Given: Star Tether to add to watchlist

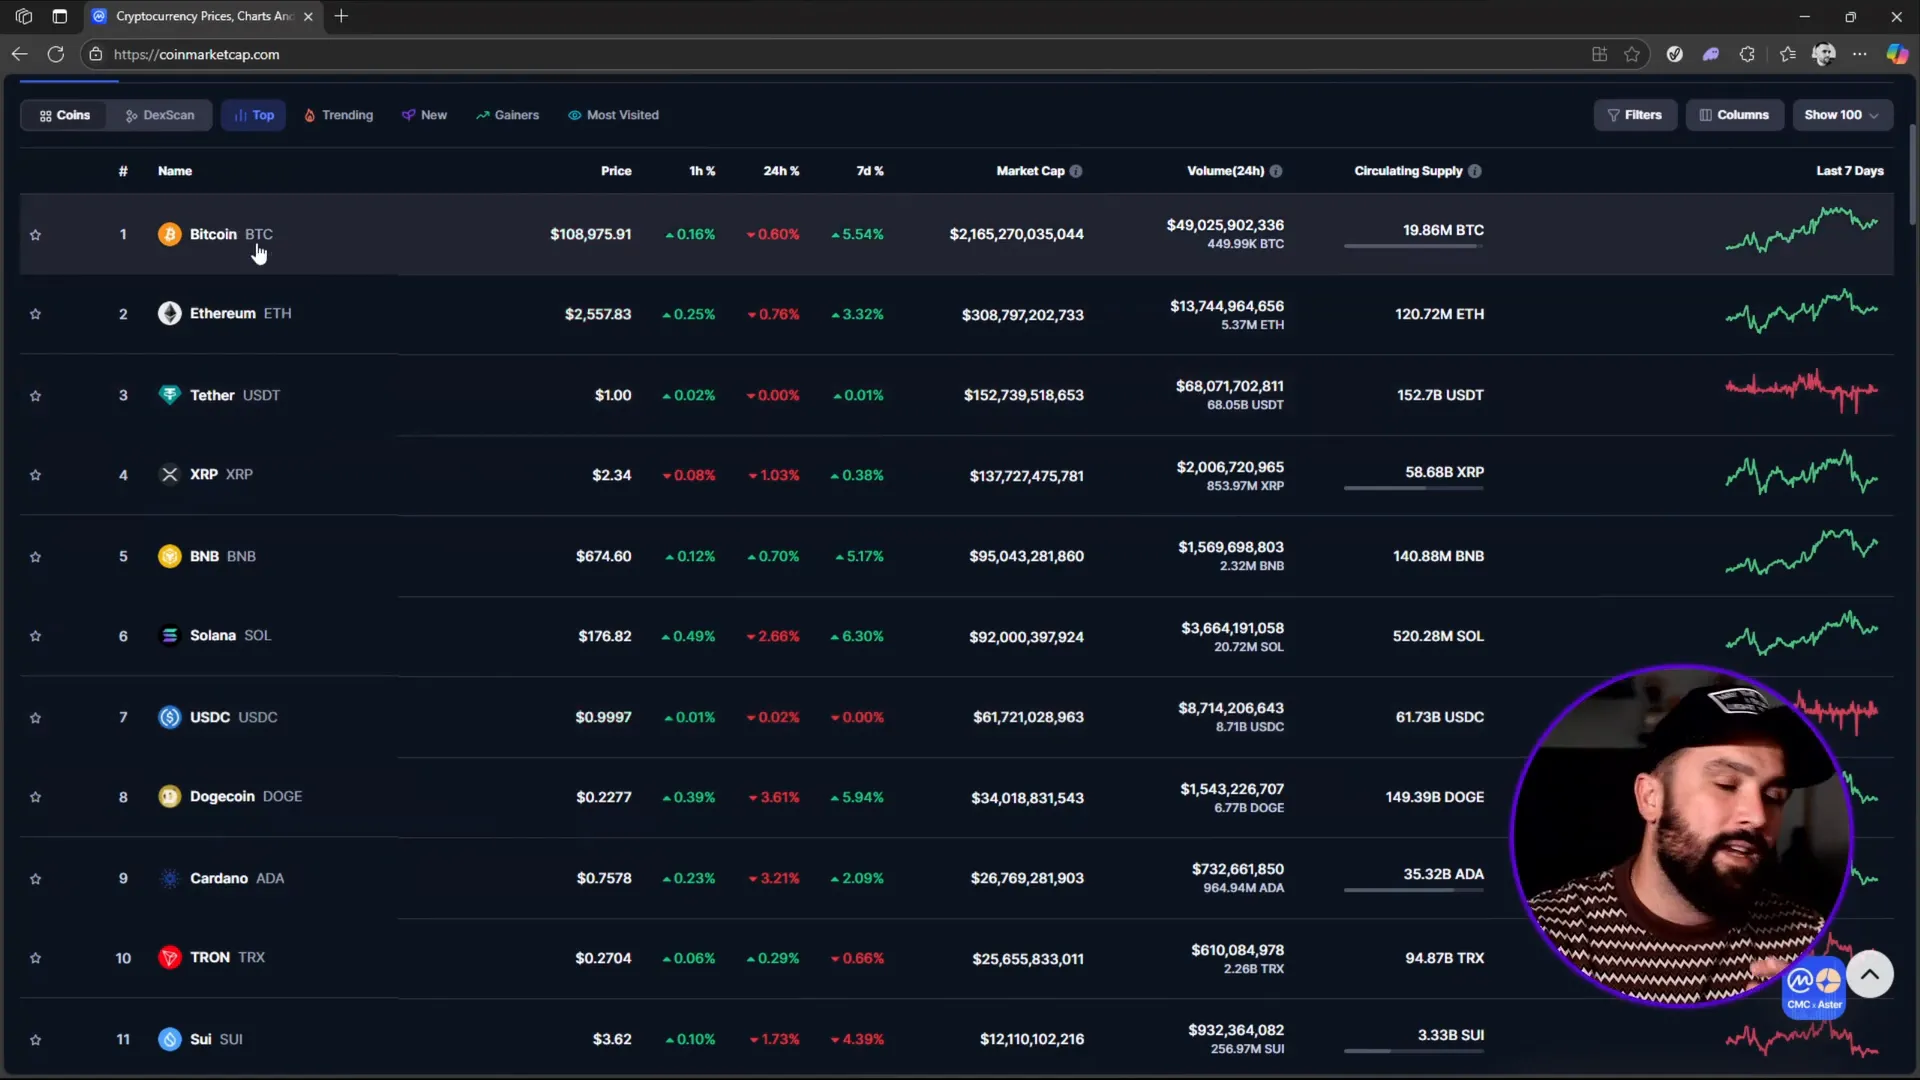Looking at the screenshot, I should [35, 395].
